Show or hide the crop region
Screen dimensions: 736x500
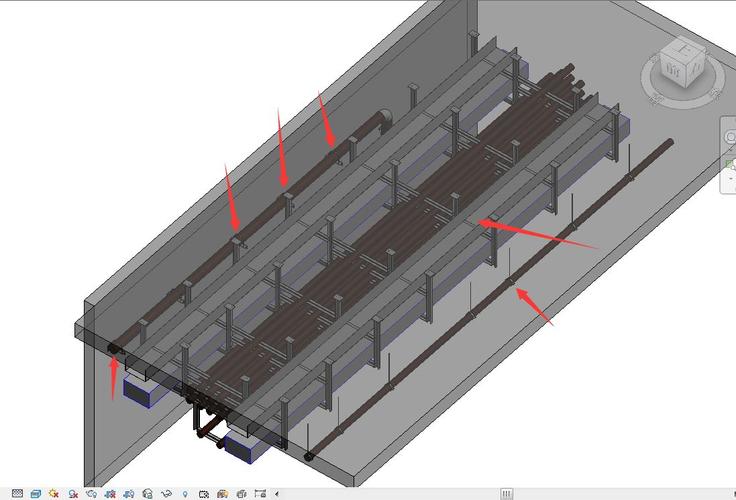129,493
